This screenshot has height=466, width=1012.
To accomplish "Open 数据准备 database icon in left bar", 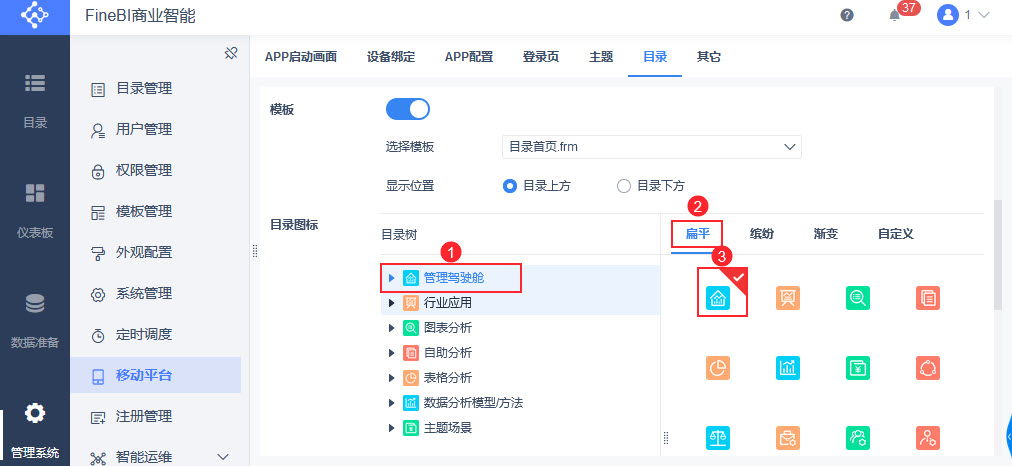I will 35,304.
